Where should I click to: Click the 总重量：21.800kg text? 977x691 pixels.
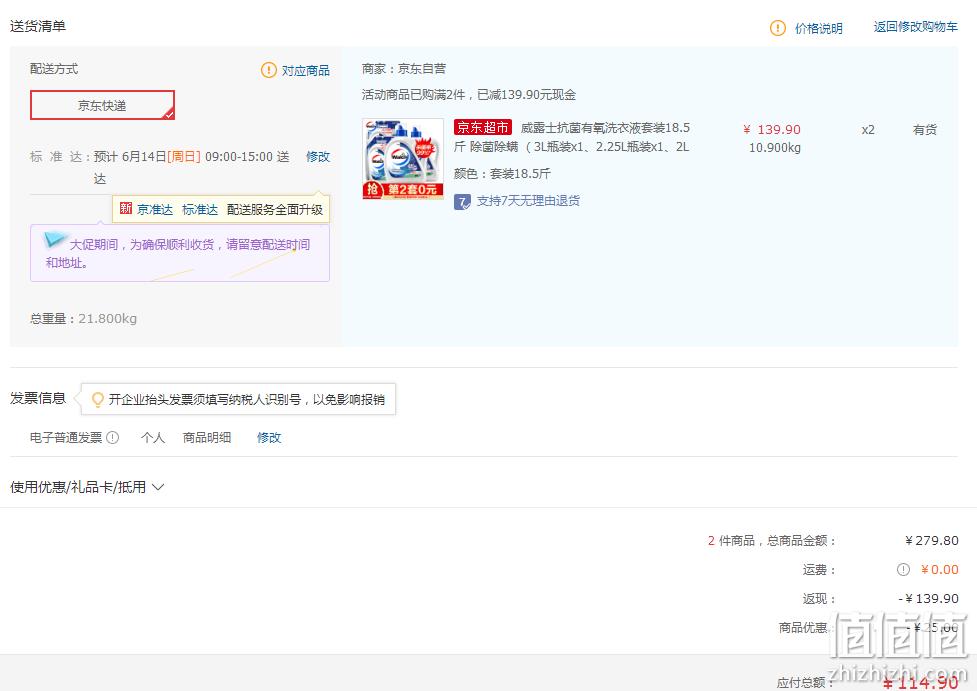83,318
